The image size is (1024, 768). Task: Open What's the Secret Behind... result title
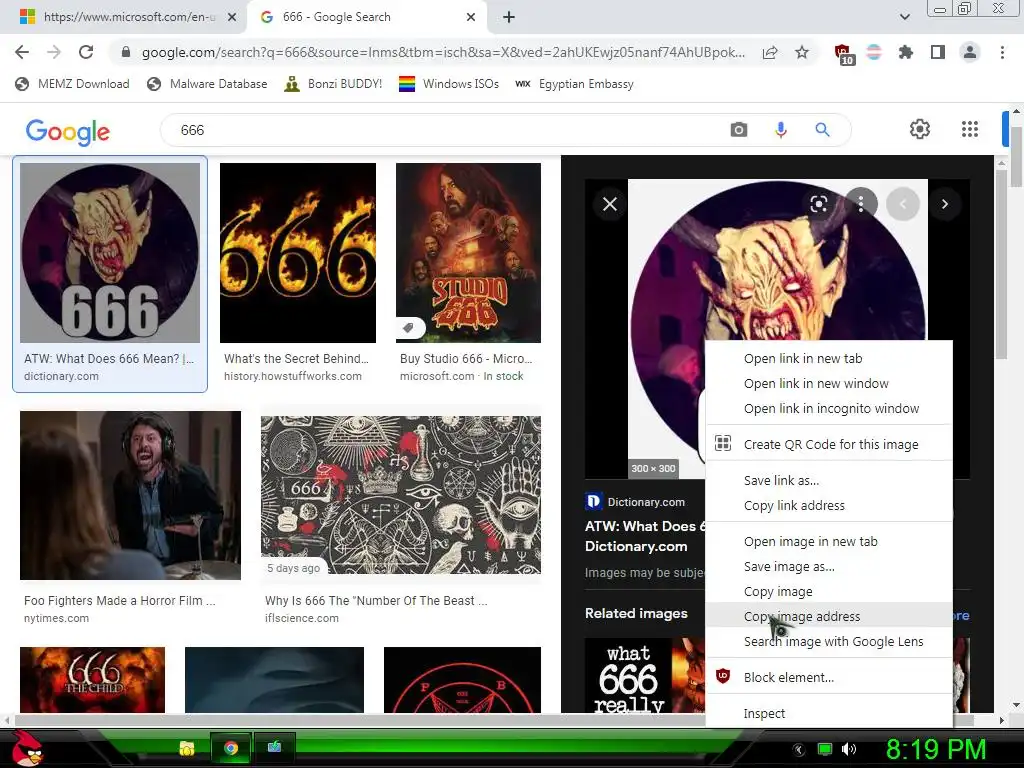296,359
